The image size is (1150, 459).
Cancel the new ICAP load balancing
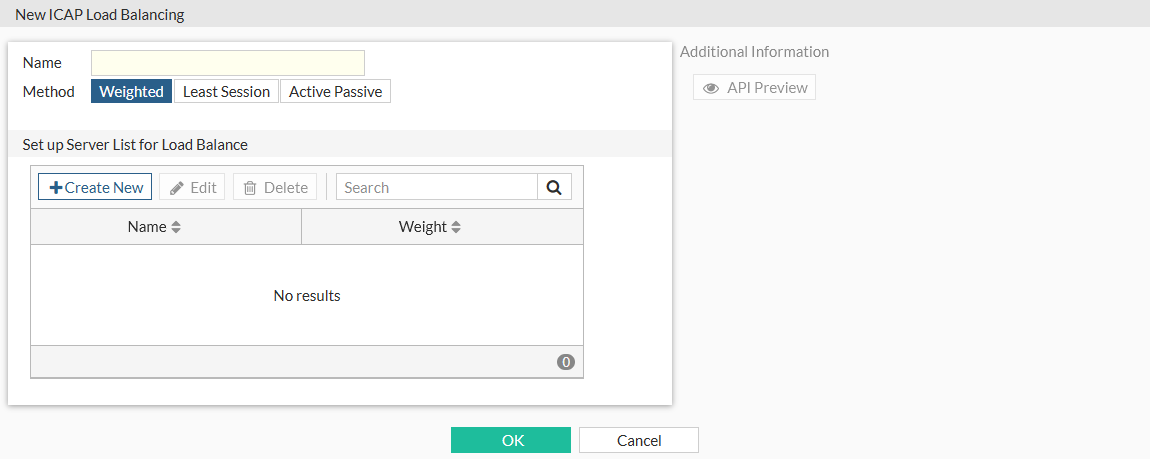click(638, 440)
